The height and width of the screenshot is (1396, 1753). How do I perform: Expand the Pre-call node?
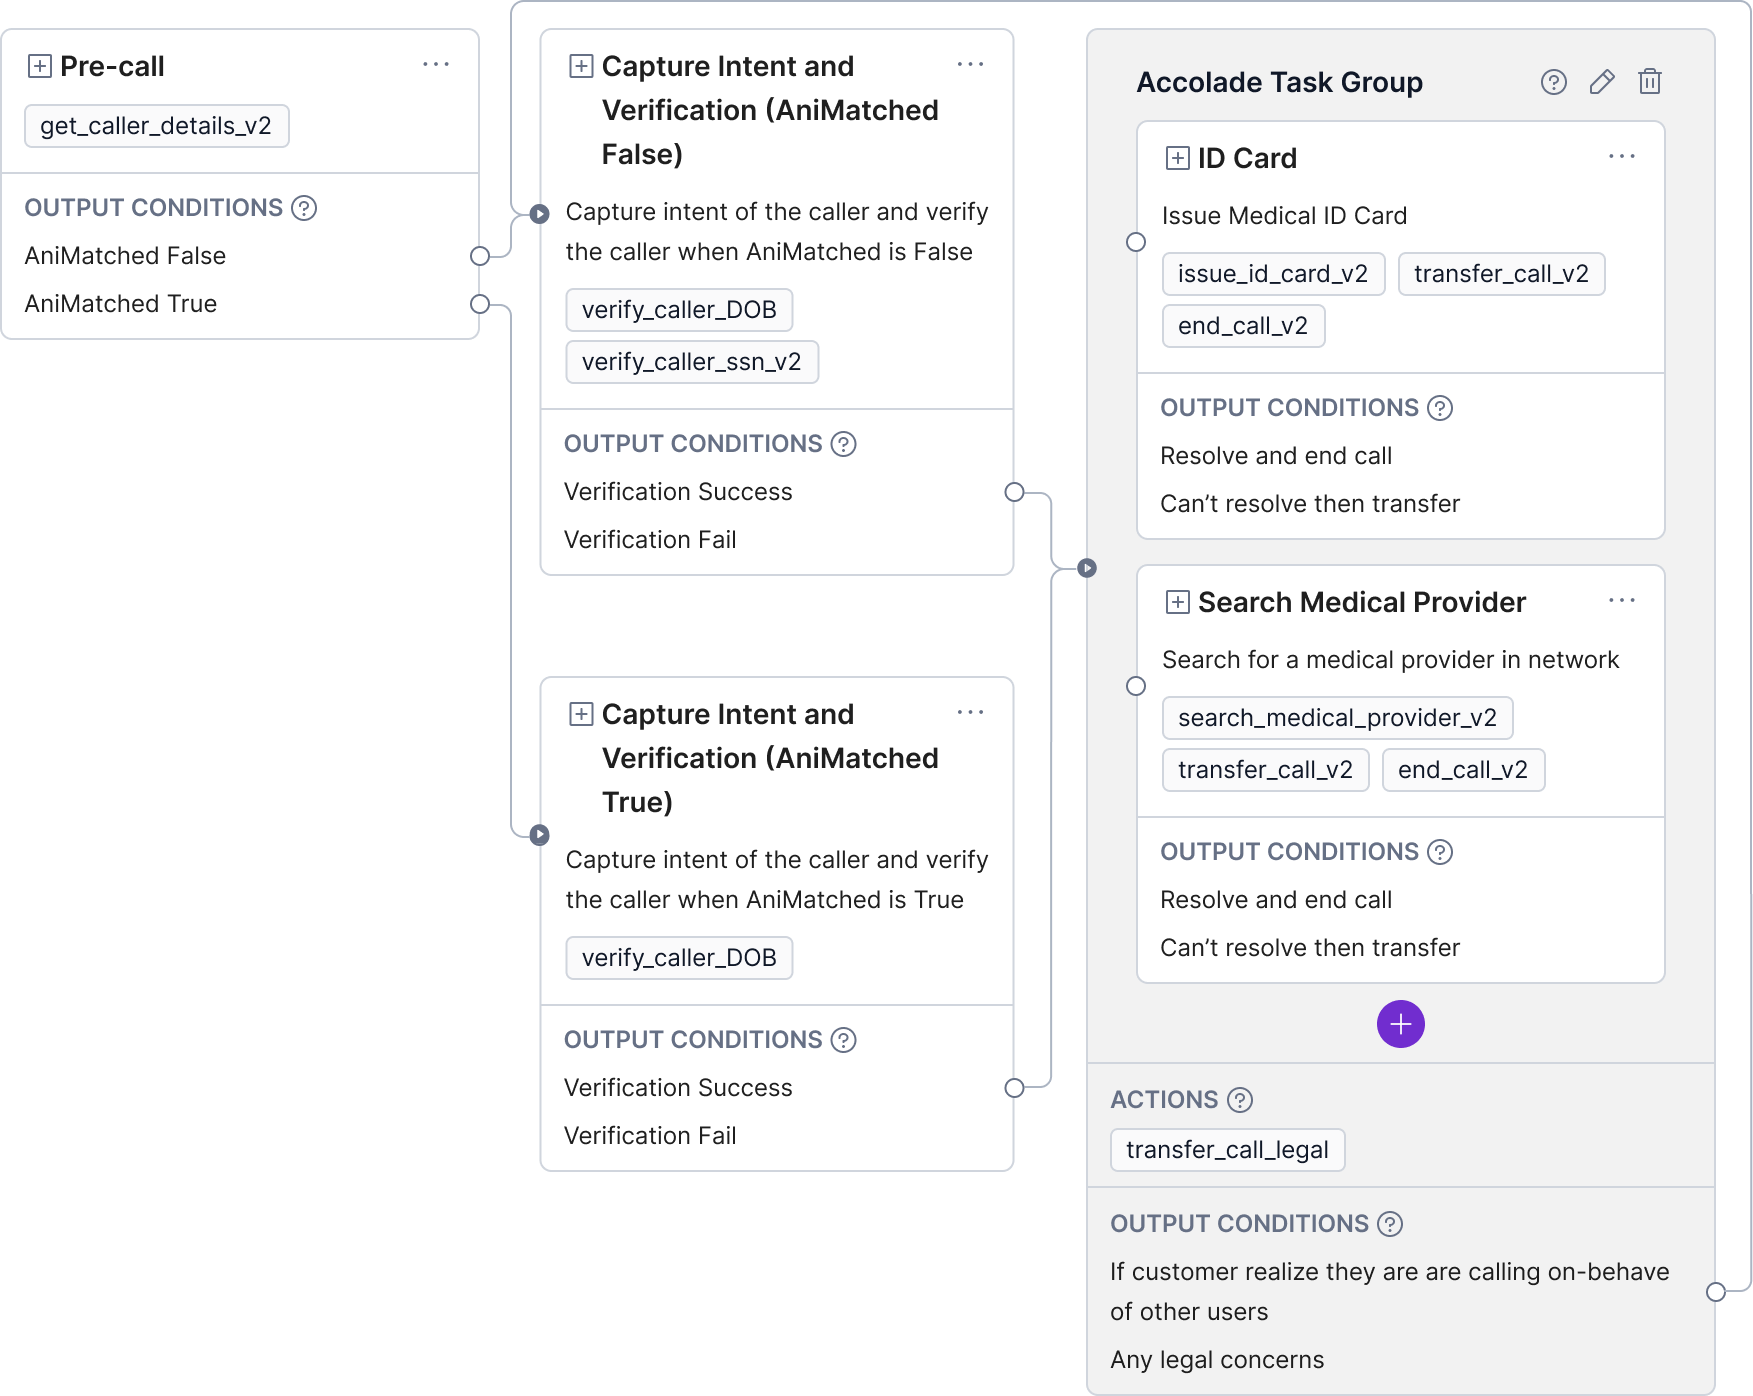[x=40, y=66]
